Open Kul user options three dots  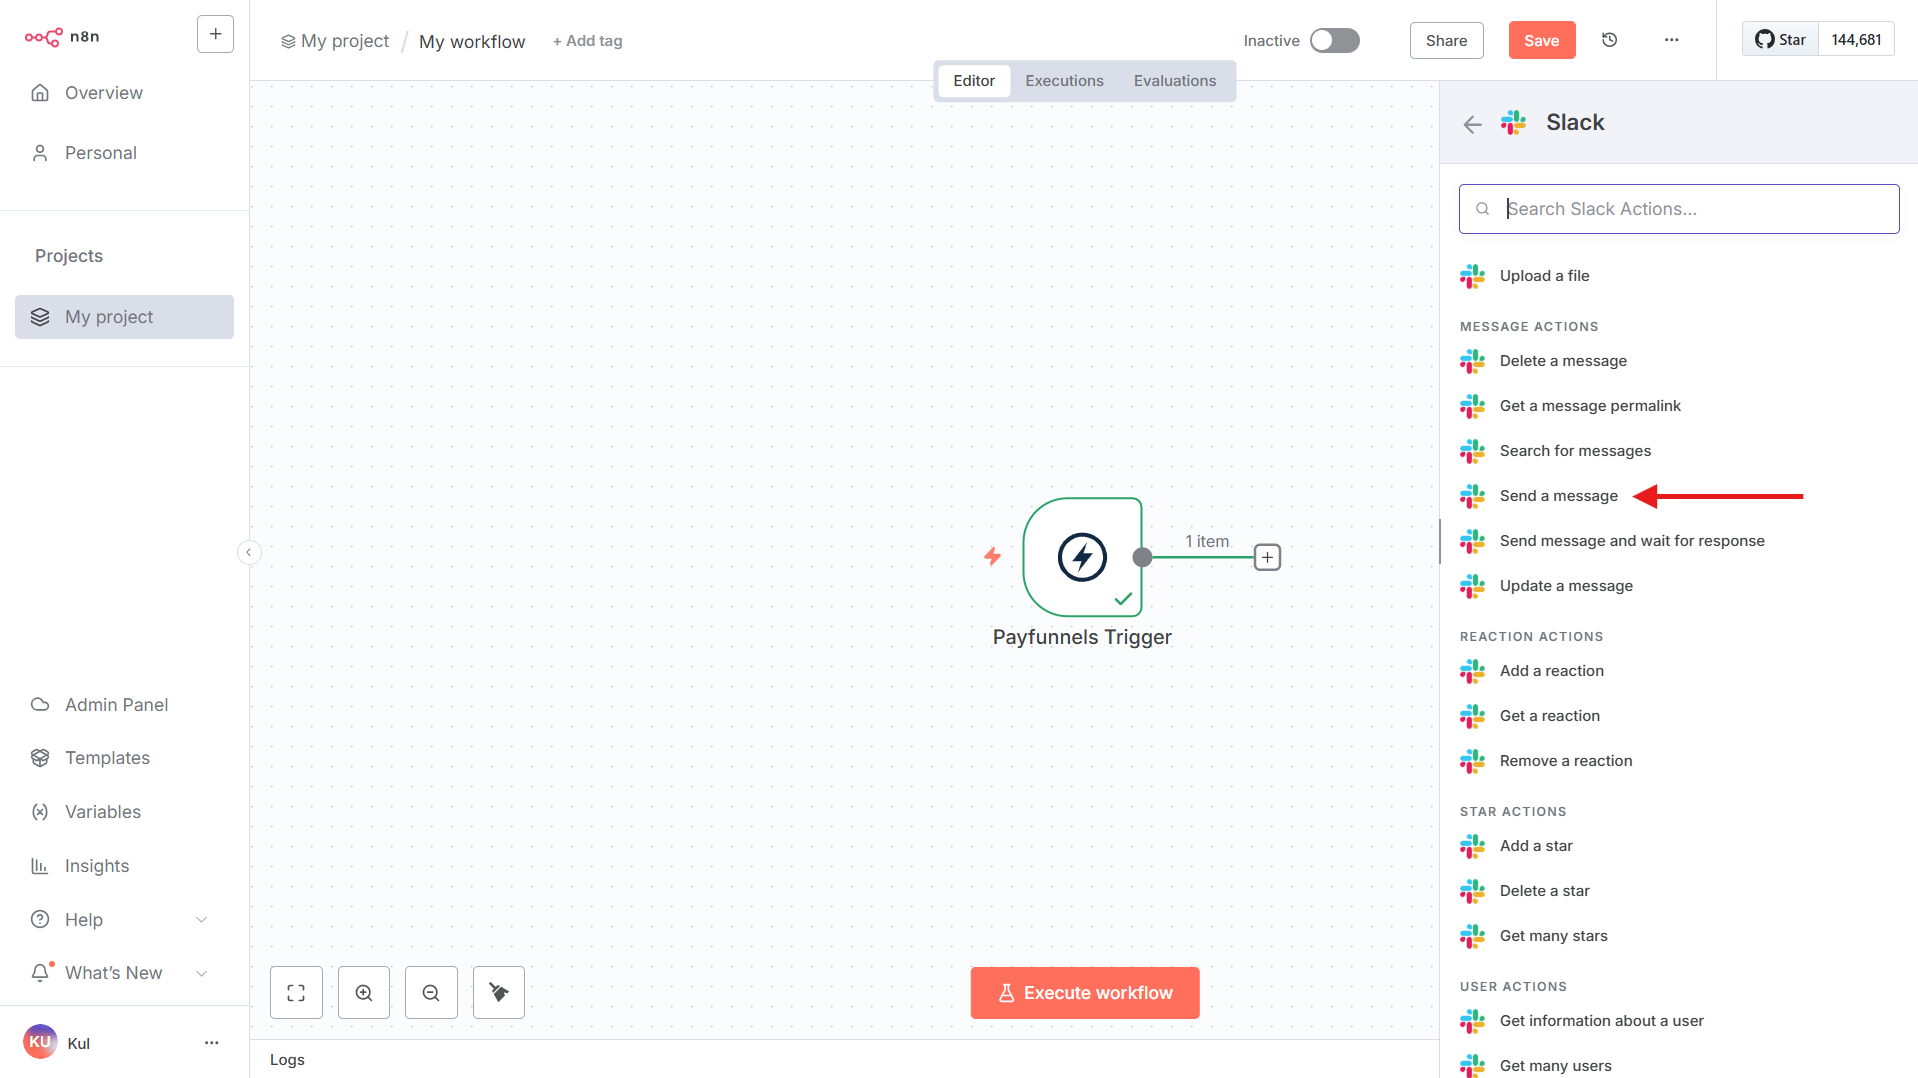[211, 1043]
